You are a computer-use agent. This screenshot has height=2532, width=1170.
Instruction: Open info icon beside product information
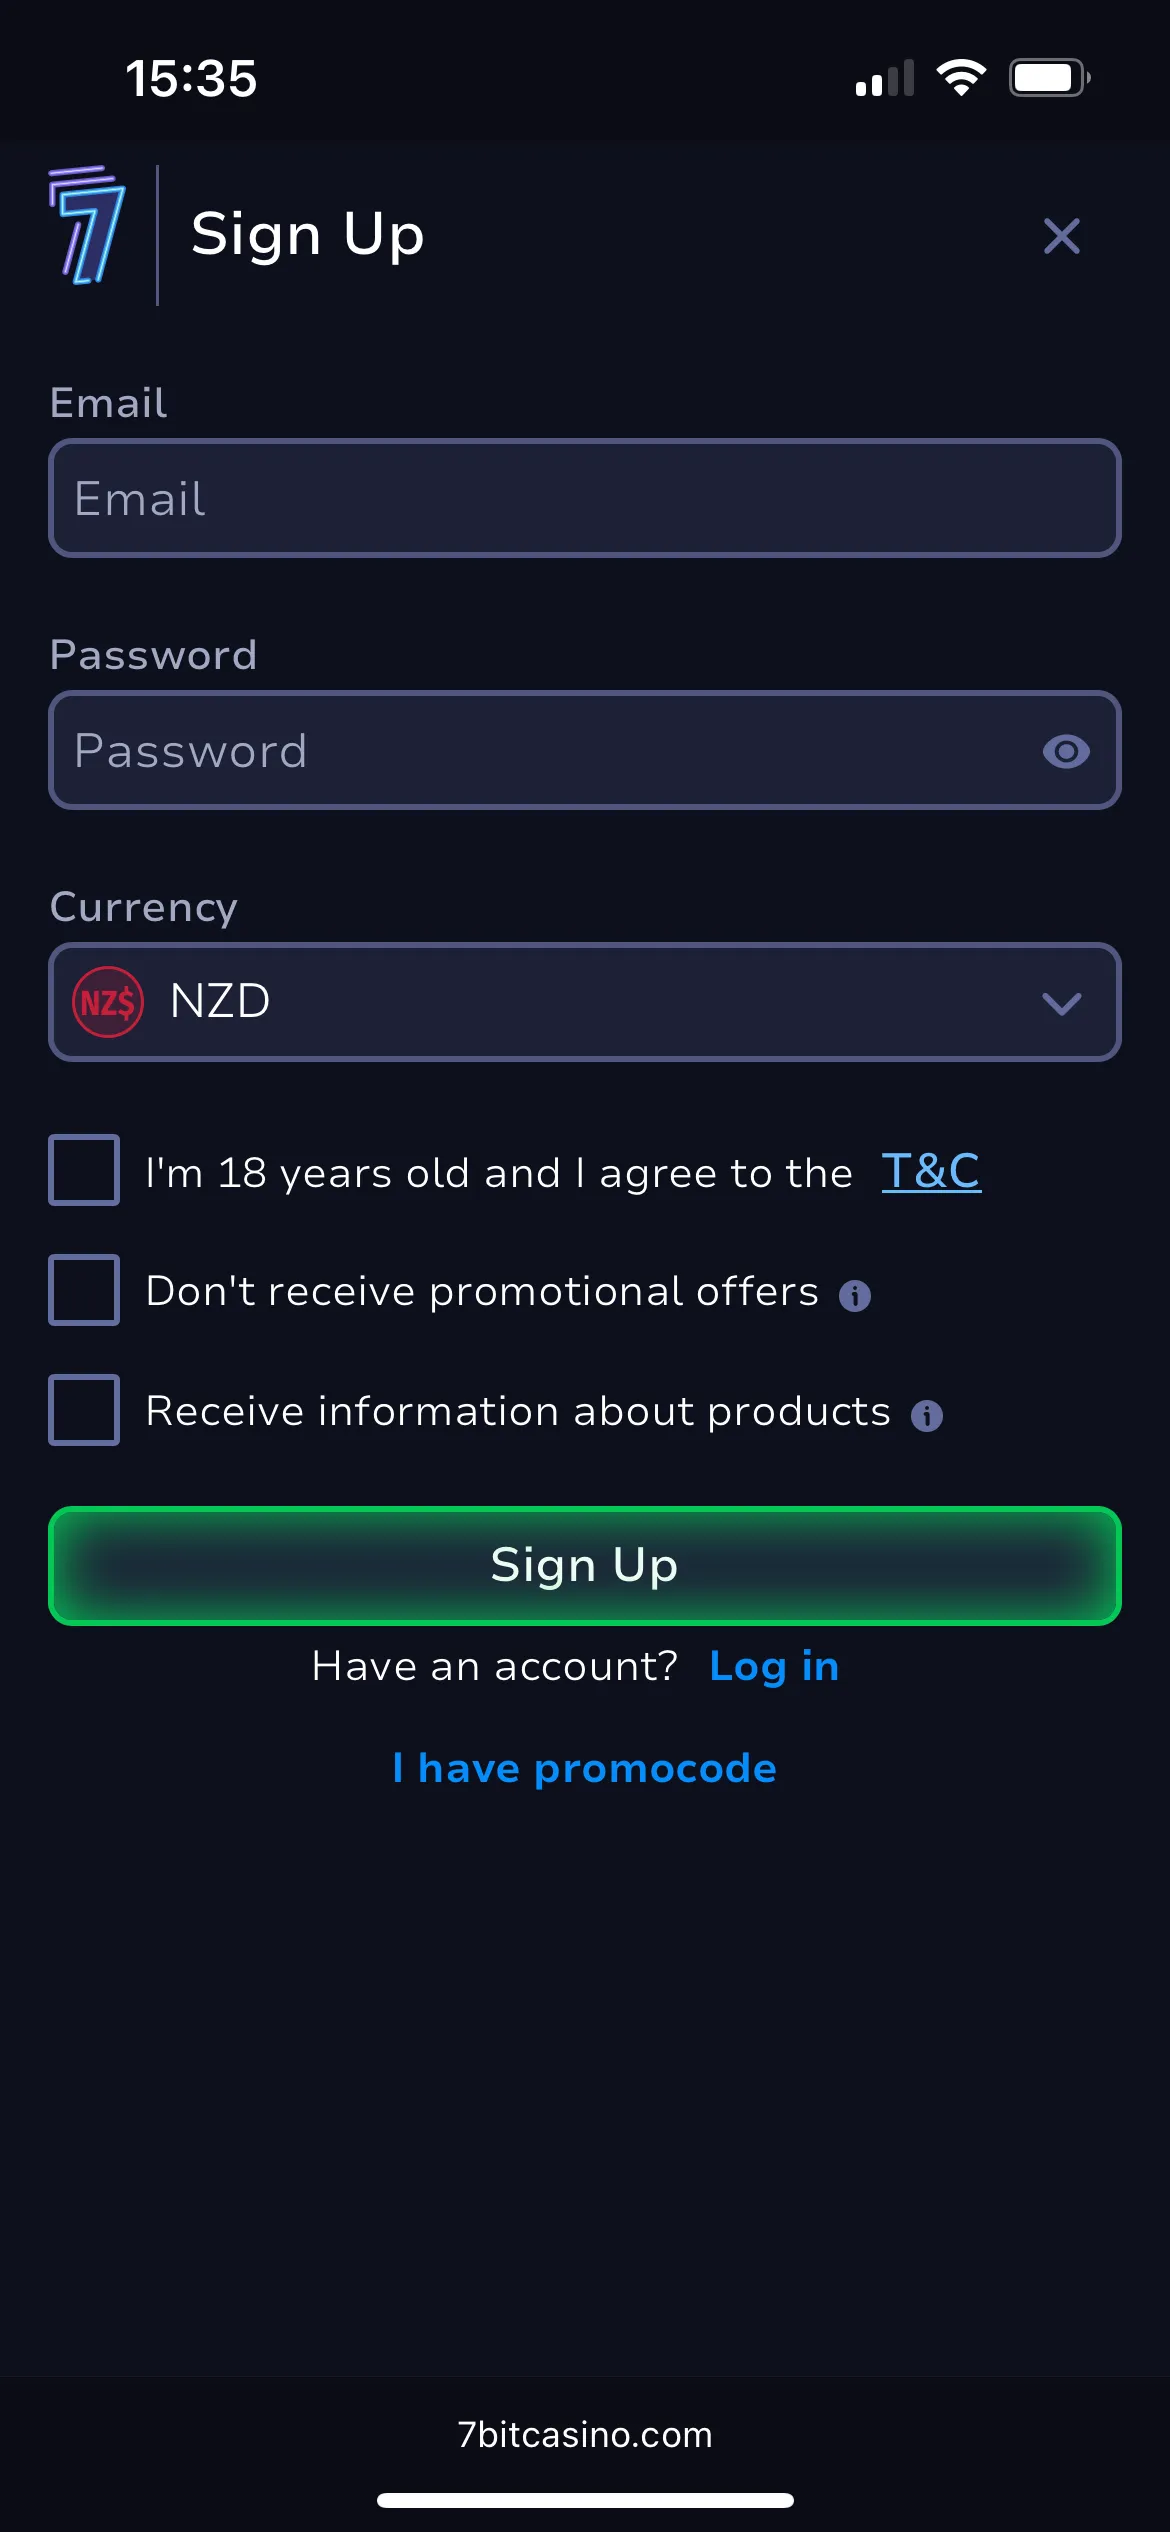(x=926, y=1416)
